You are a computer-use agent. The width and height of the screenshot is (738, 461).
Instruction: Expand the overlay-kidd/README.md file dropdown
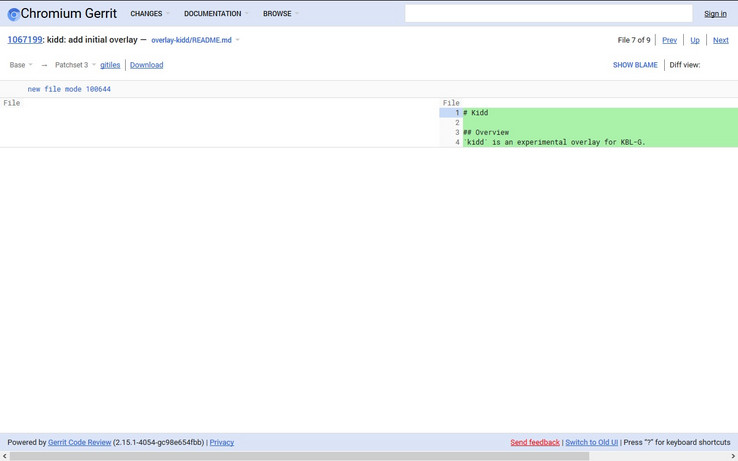tap(195, 40)
